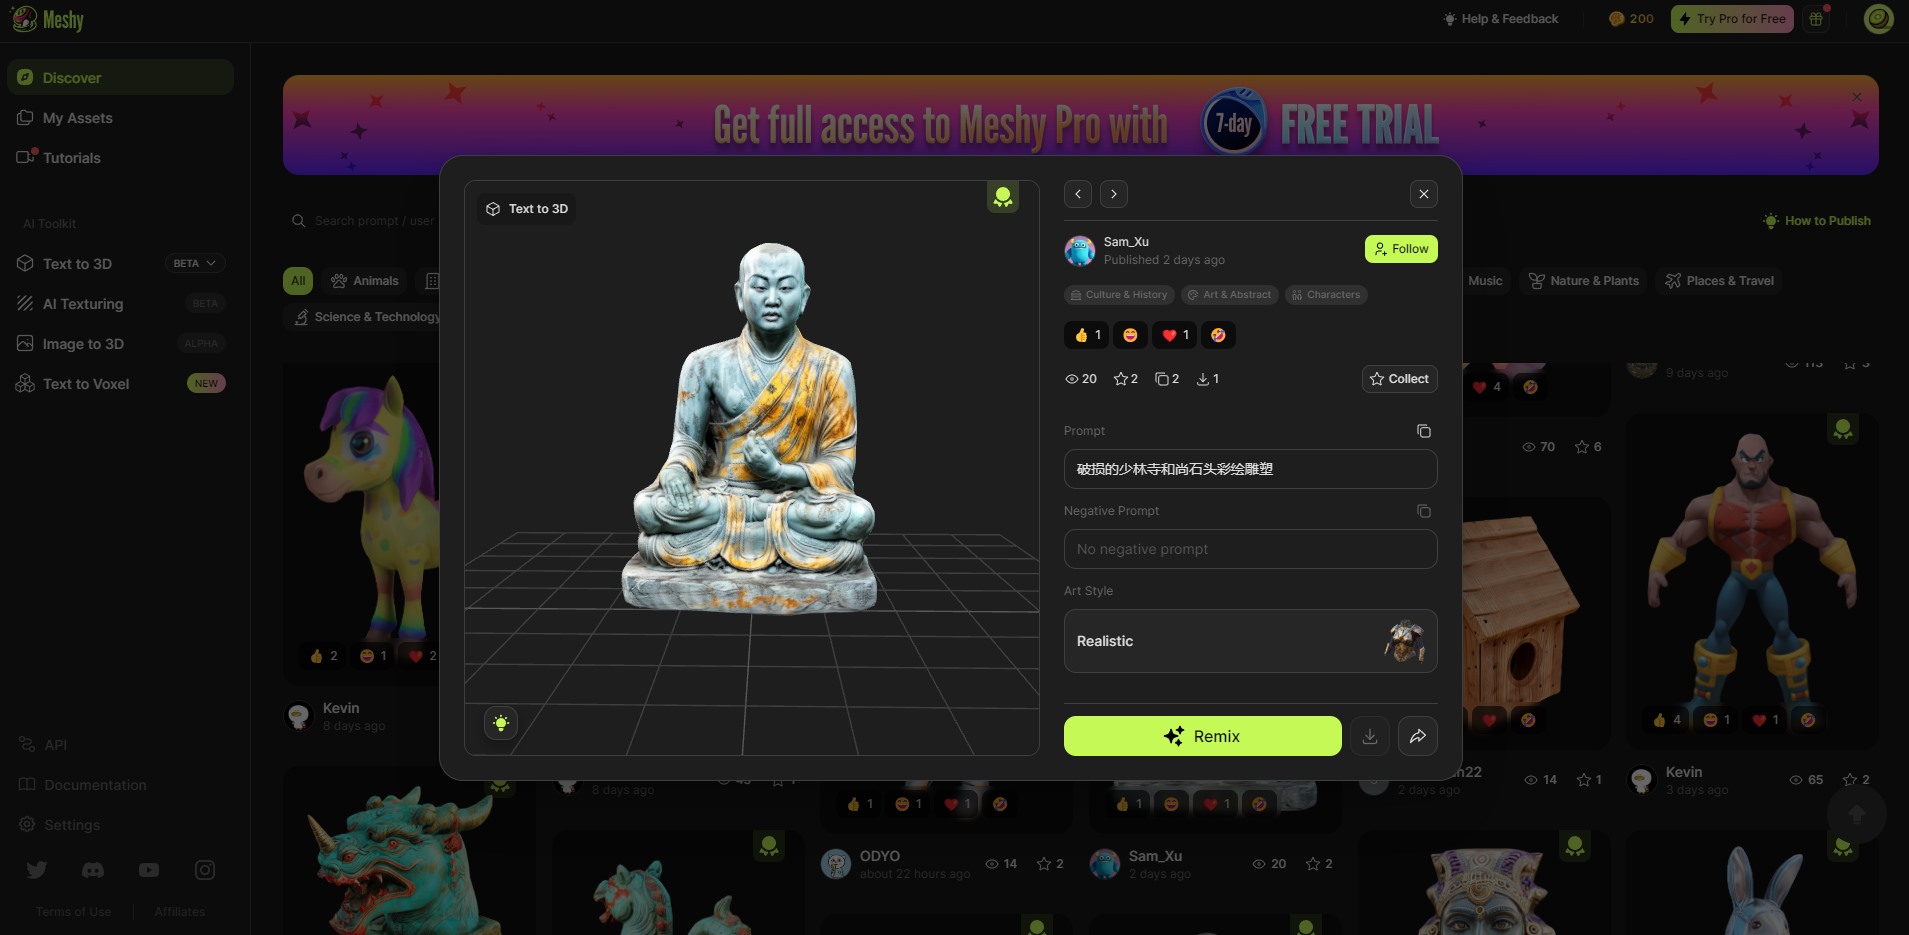Click the Text to 3D label on preview

[x=527, y=209]
